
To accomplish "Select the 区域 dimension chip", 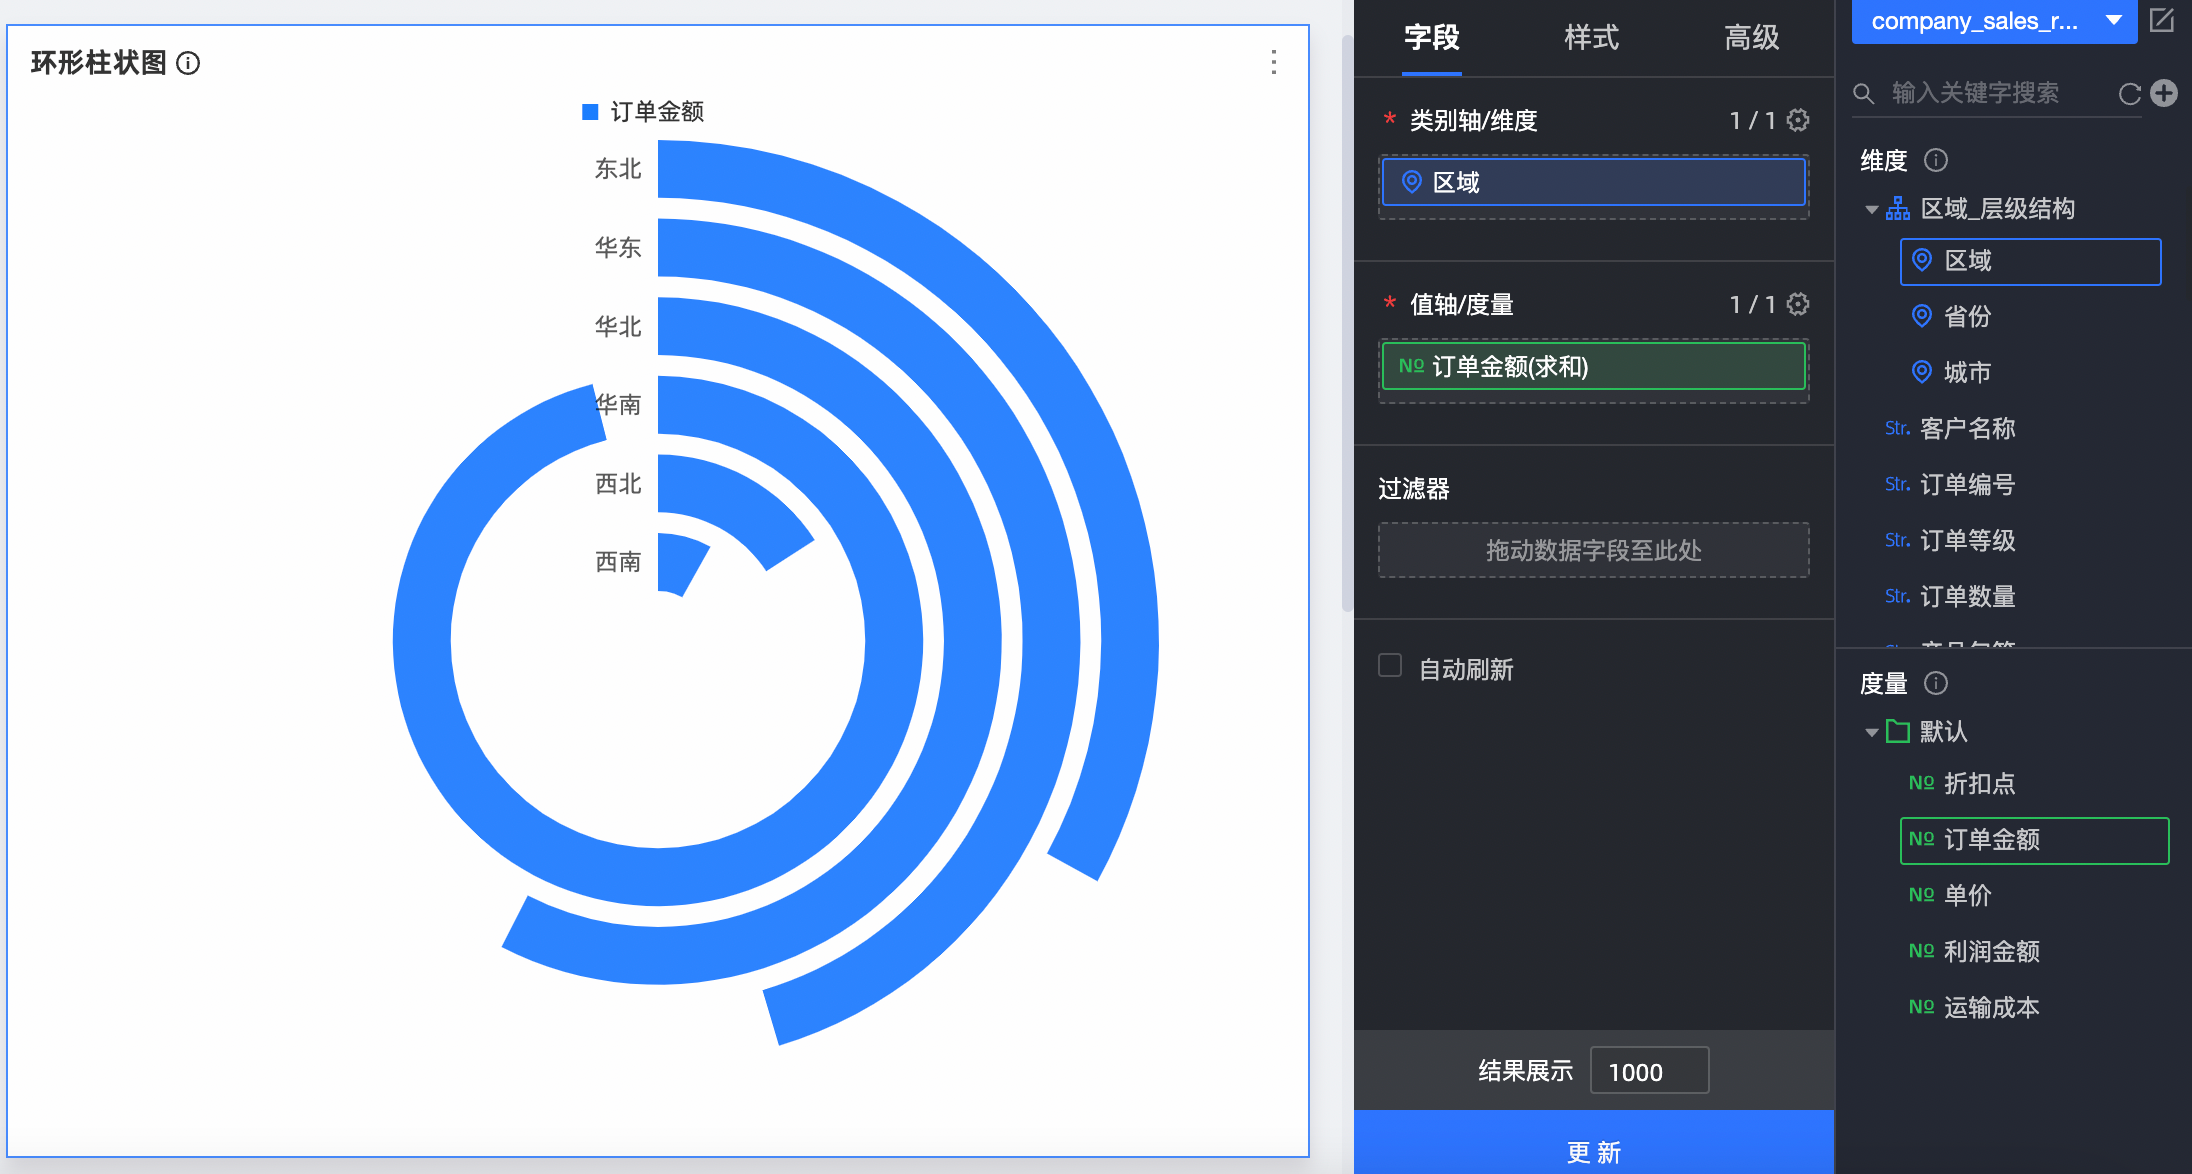I will coord(1594,182).
